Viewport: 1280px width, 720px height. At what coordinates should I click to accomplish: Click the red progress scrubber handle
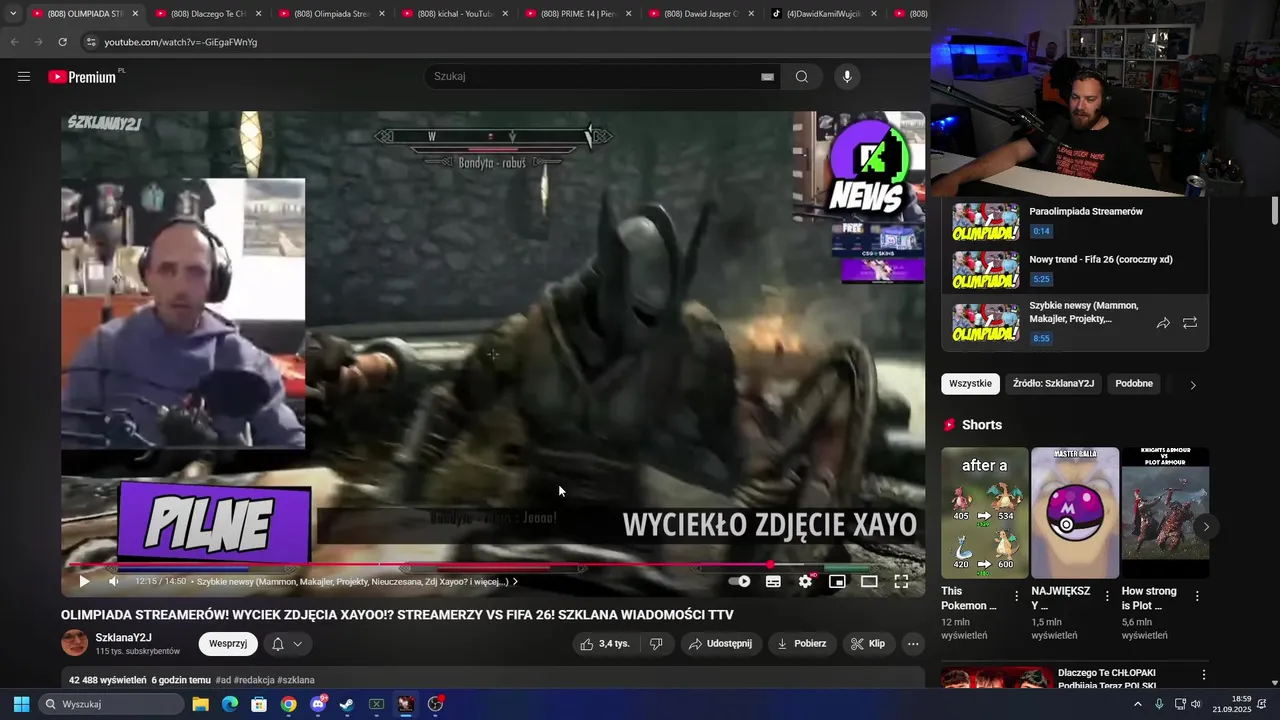770,565
